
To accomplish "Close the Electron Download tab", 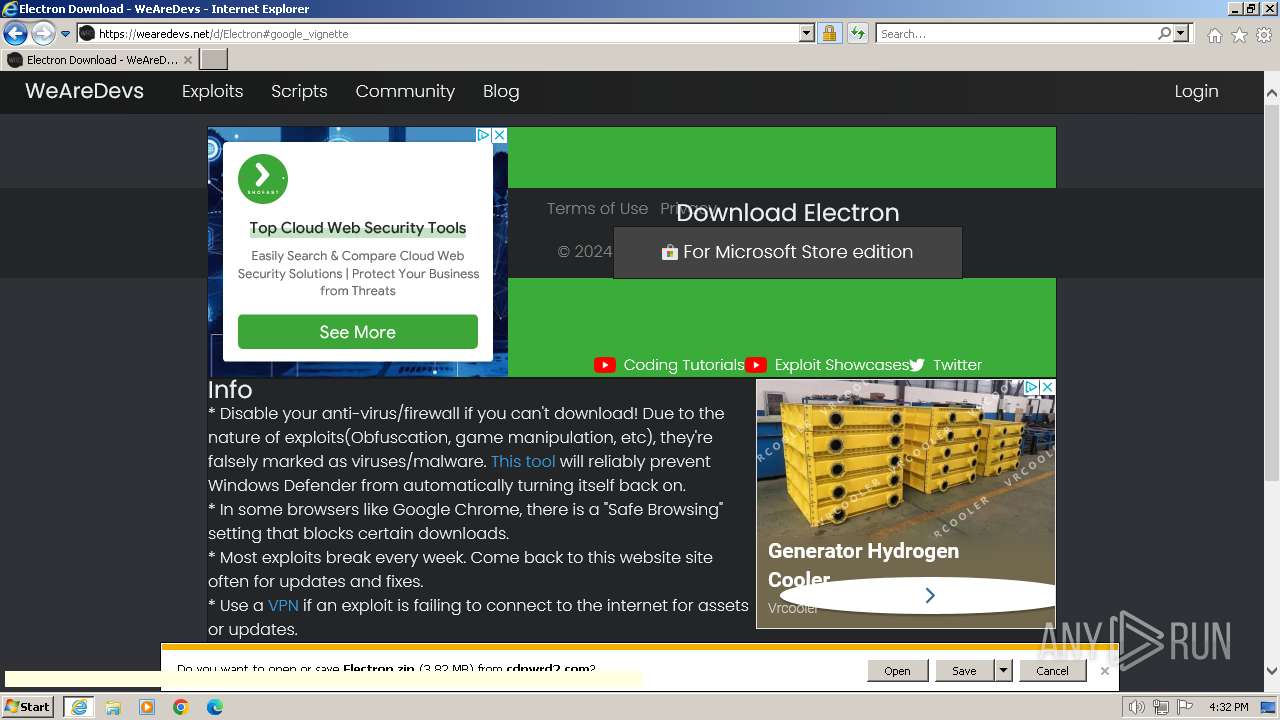I will pyautogui.click(x=188, y=60).
